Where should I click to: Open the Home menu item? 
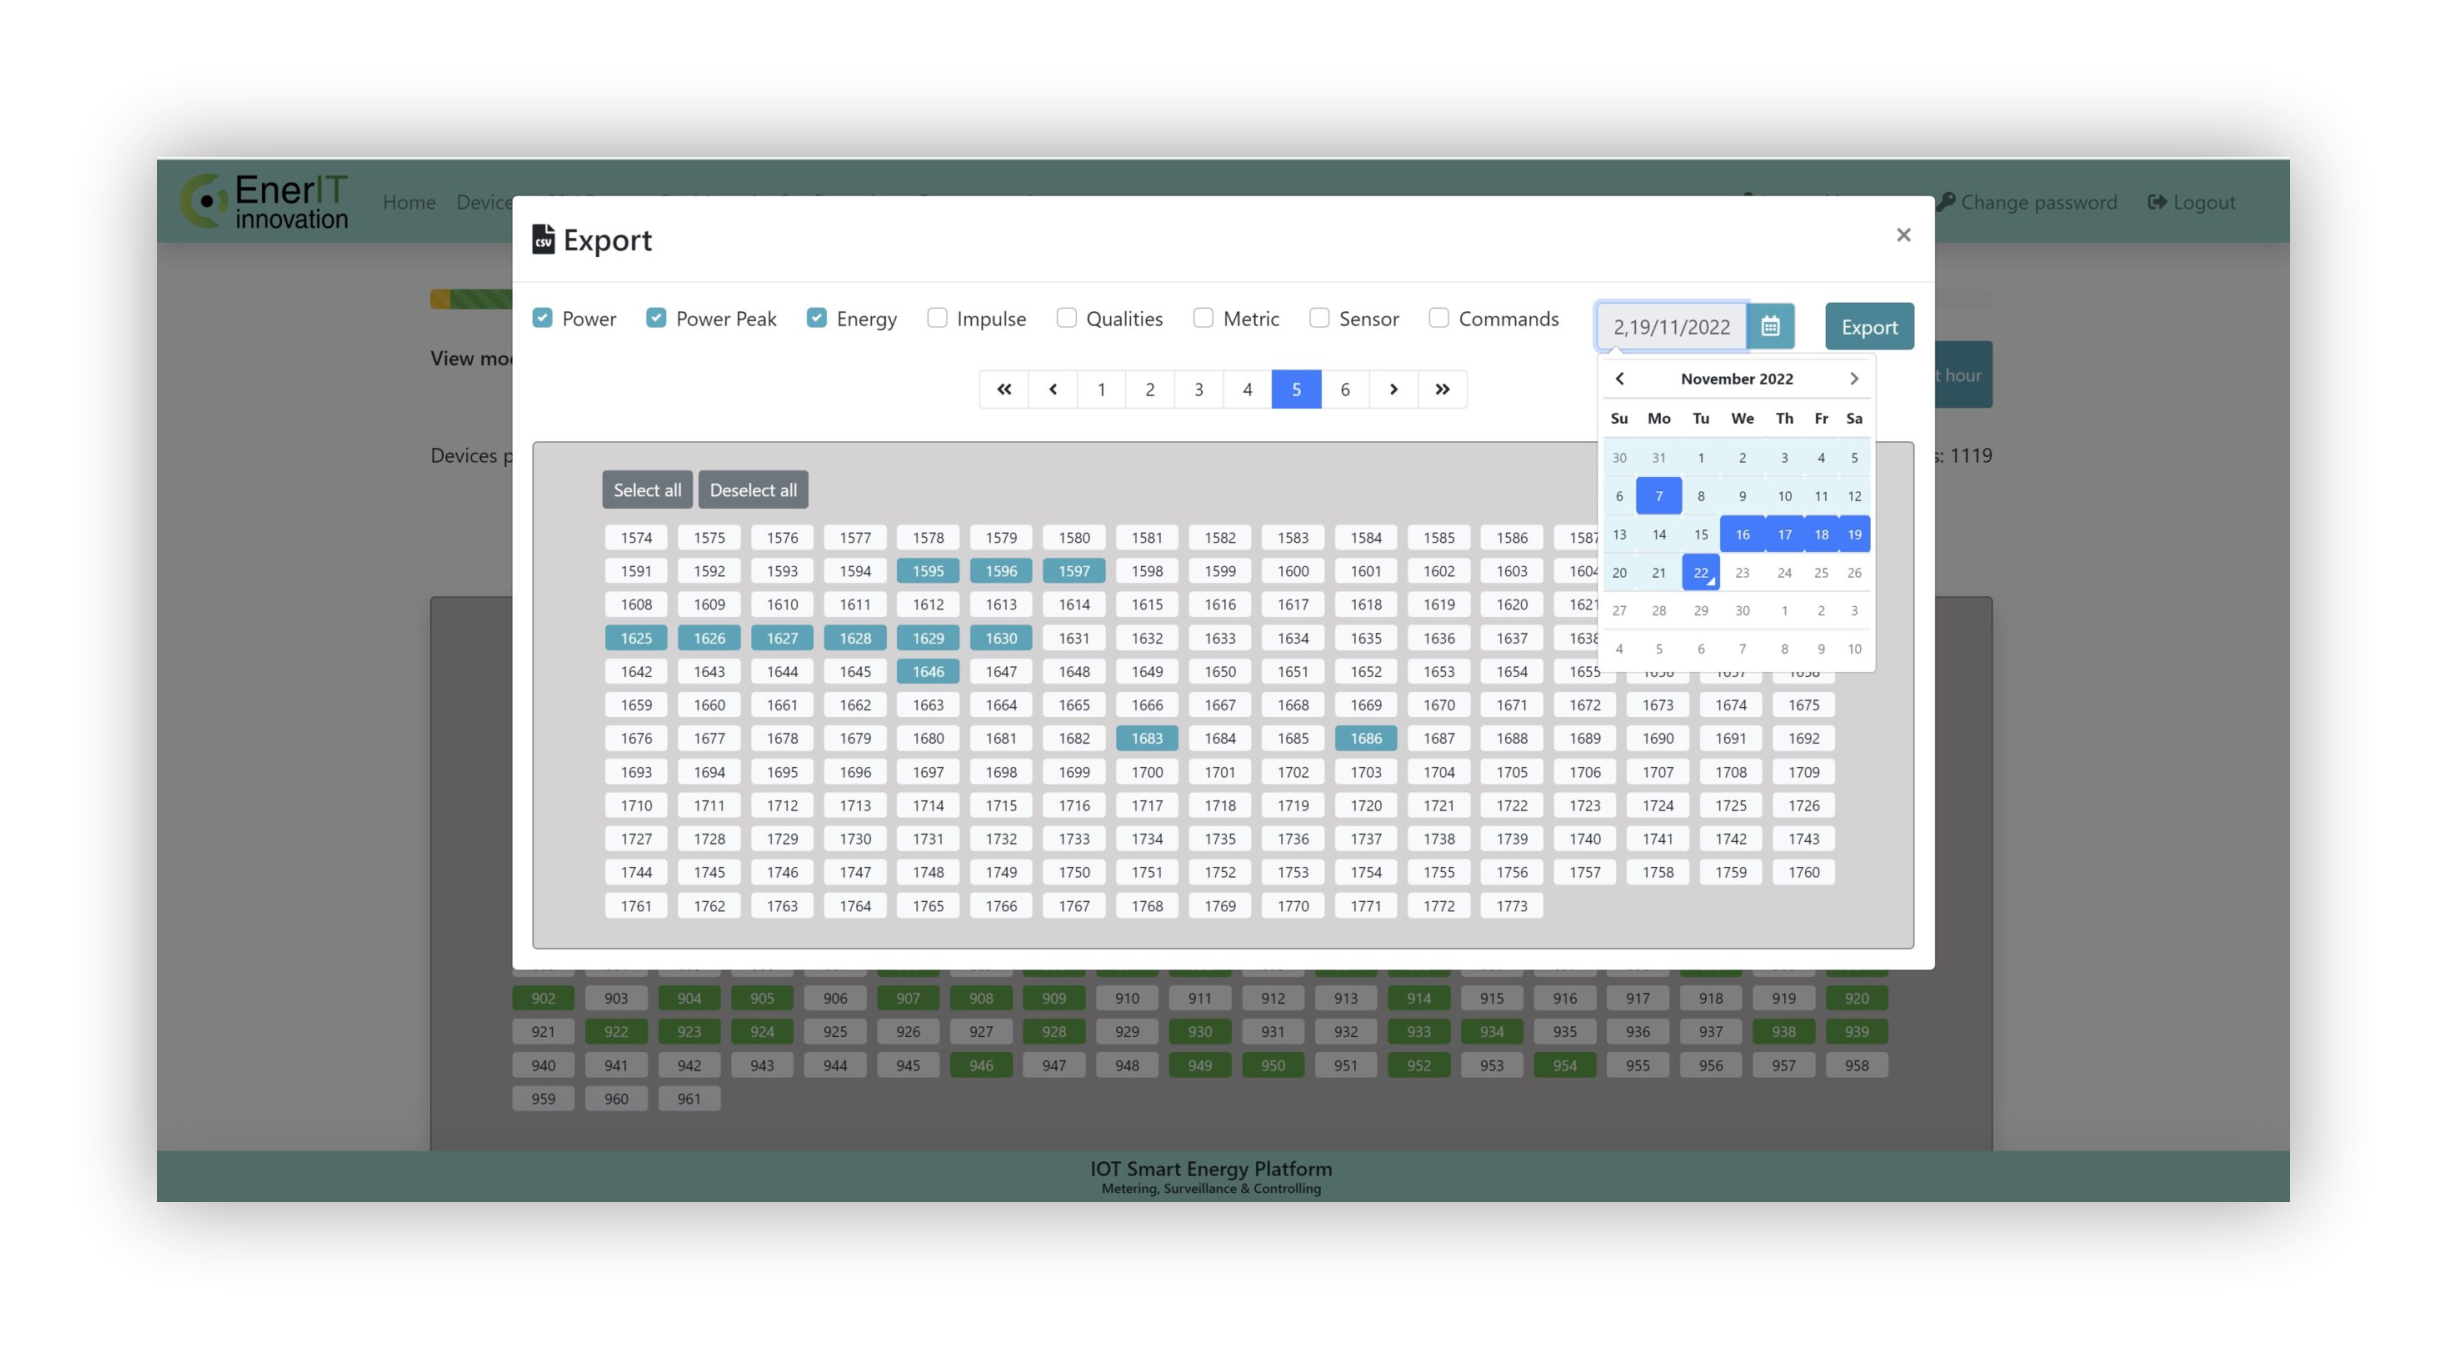409,202
